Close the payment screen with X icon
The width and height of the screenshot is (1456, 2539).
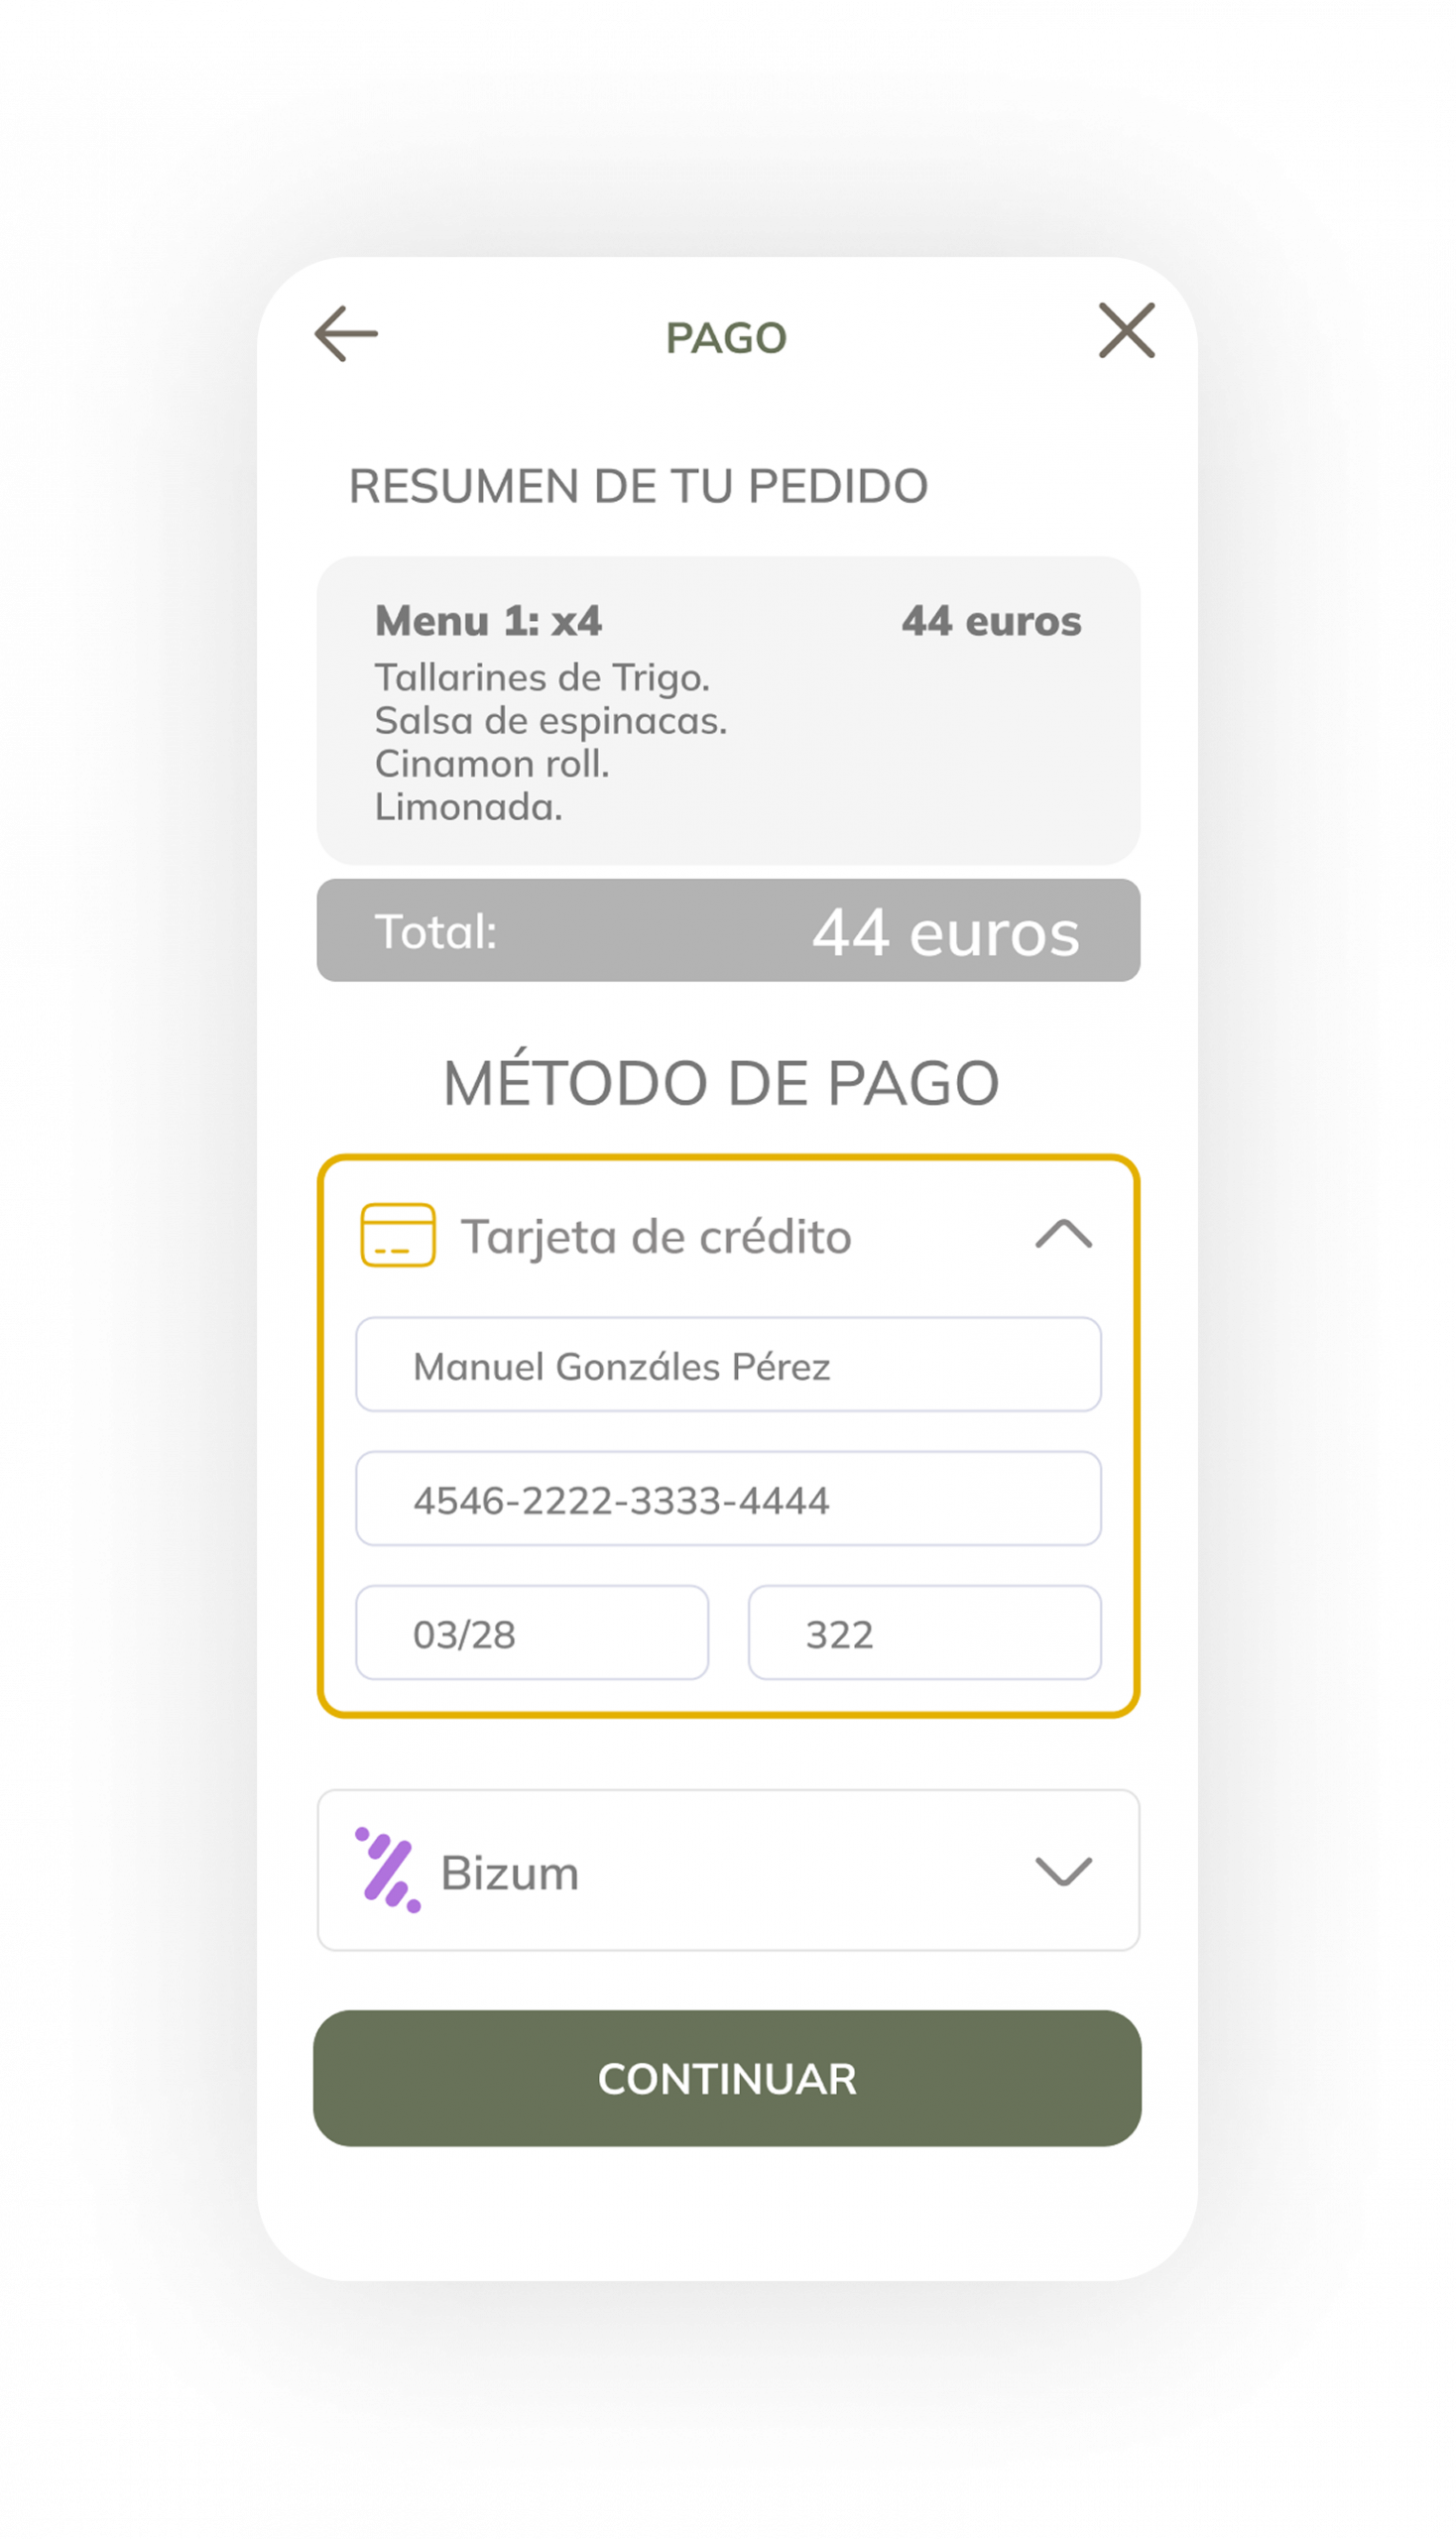pos(1127,330)
